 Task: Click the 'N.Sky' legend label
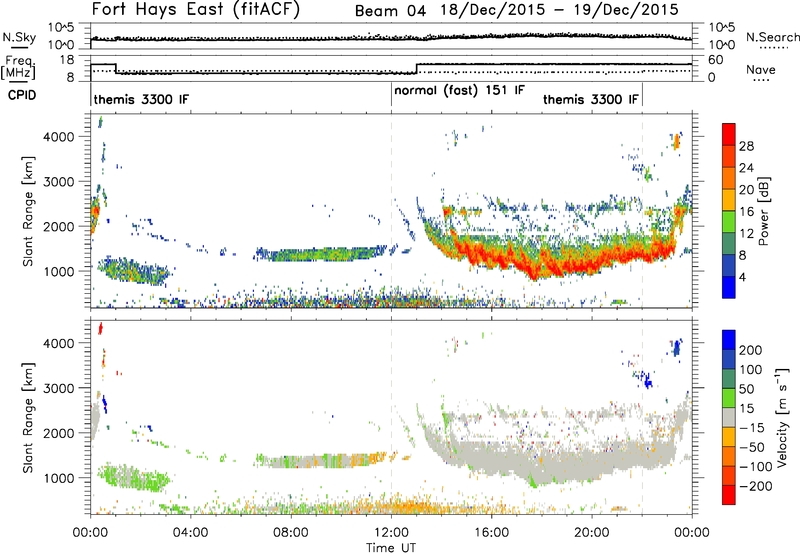tap(19, 37)
